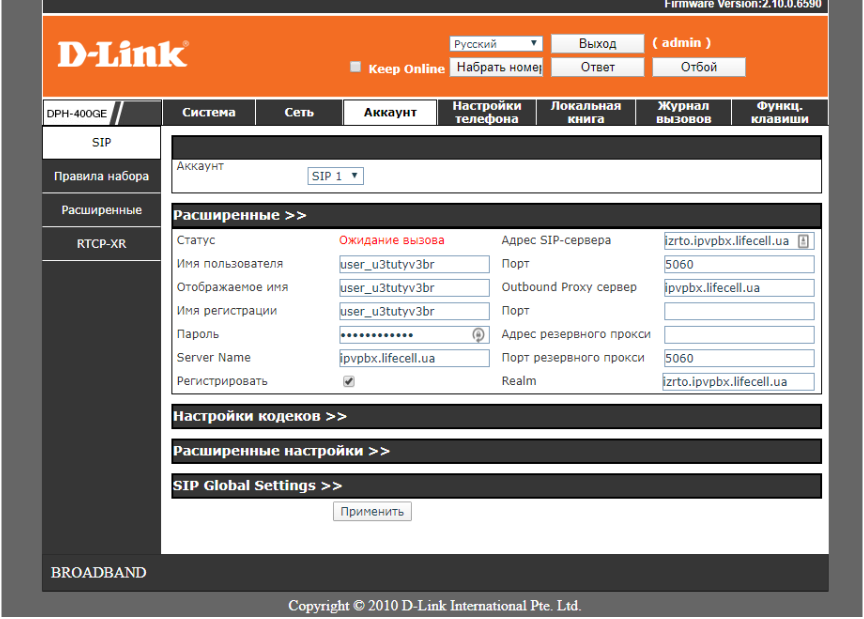This screenshot has height=619, width=864.
Task: Go to the Локальная книга tab
Action: coord(586,112)
